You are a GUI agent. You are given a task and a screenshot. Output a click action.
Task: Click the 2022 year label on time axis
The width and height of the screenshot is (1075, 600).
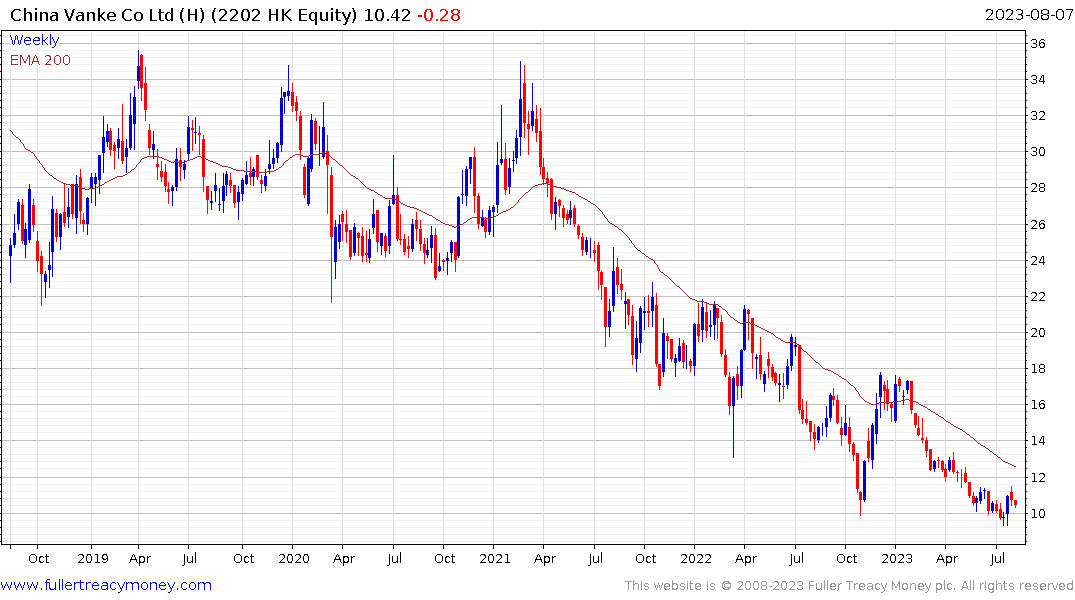tap(696, 558)
